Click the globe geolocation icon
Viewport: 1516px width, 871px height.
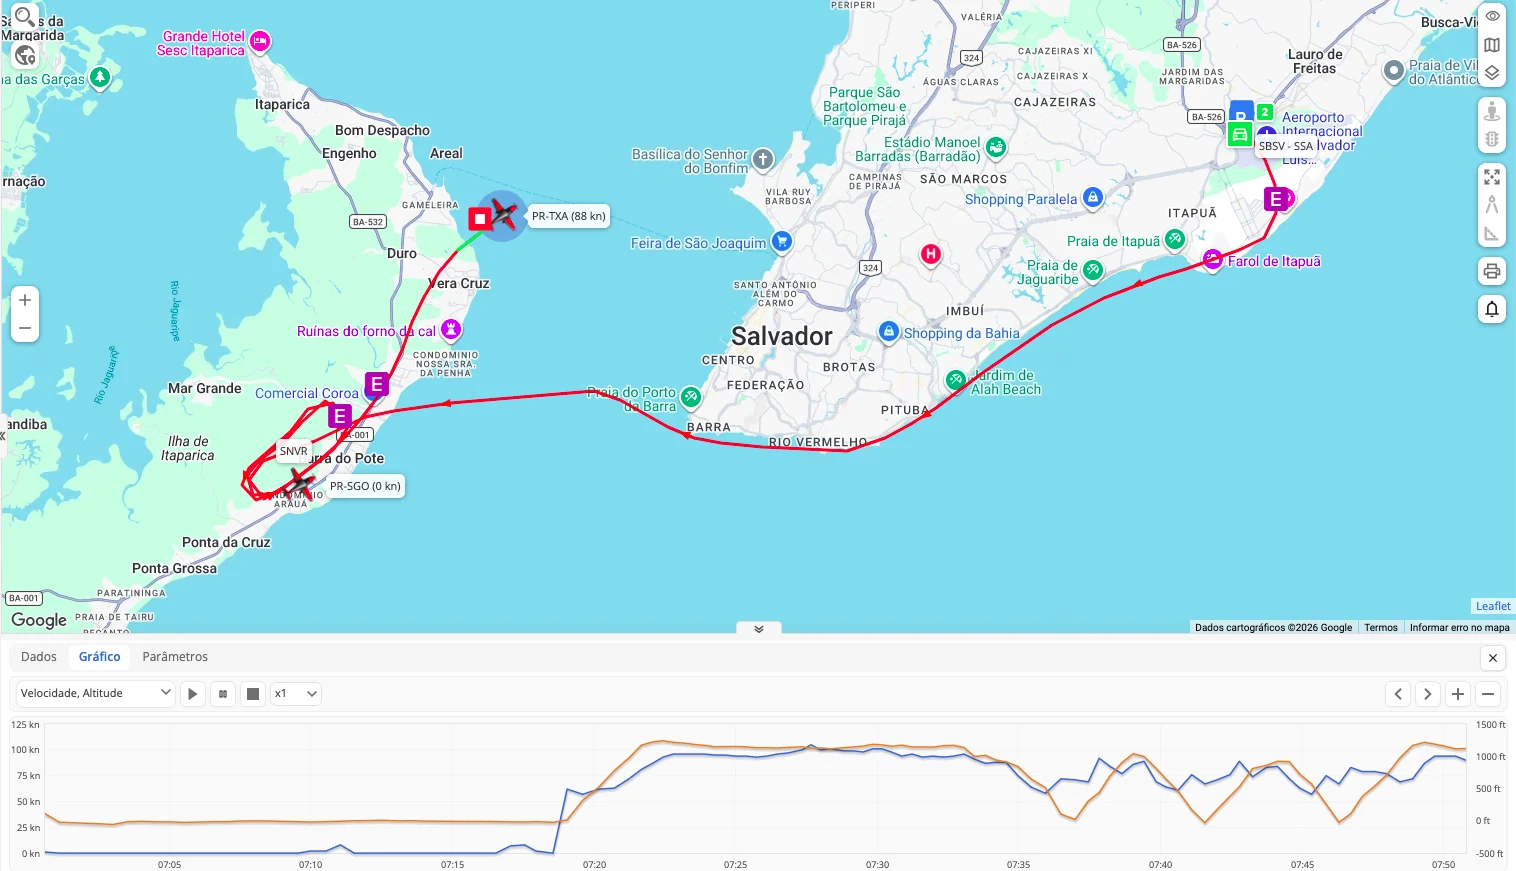point(25,56)
